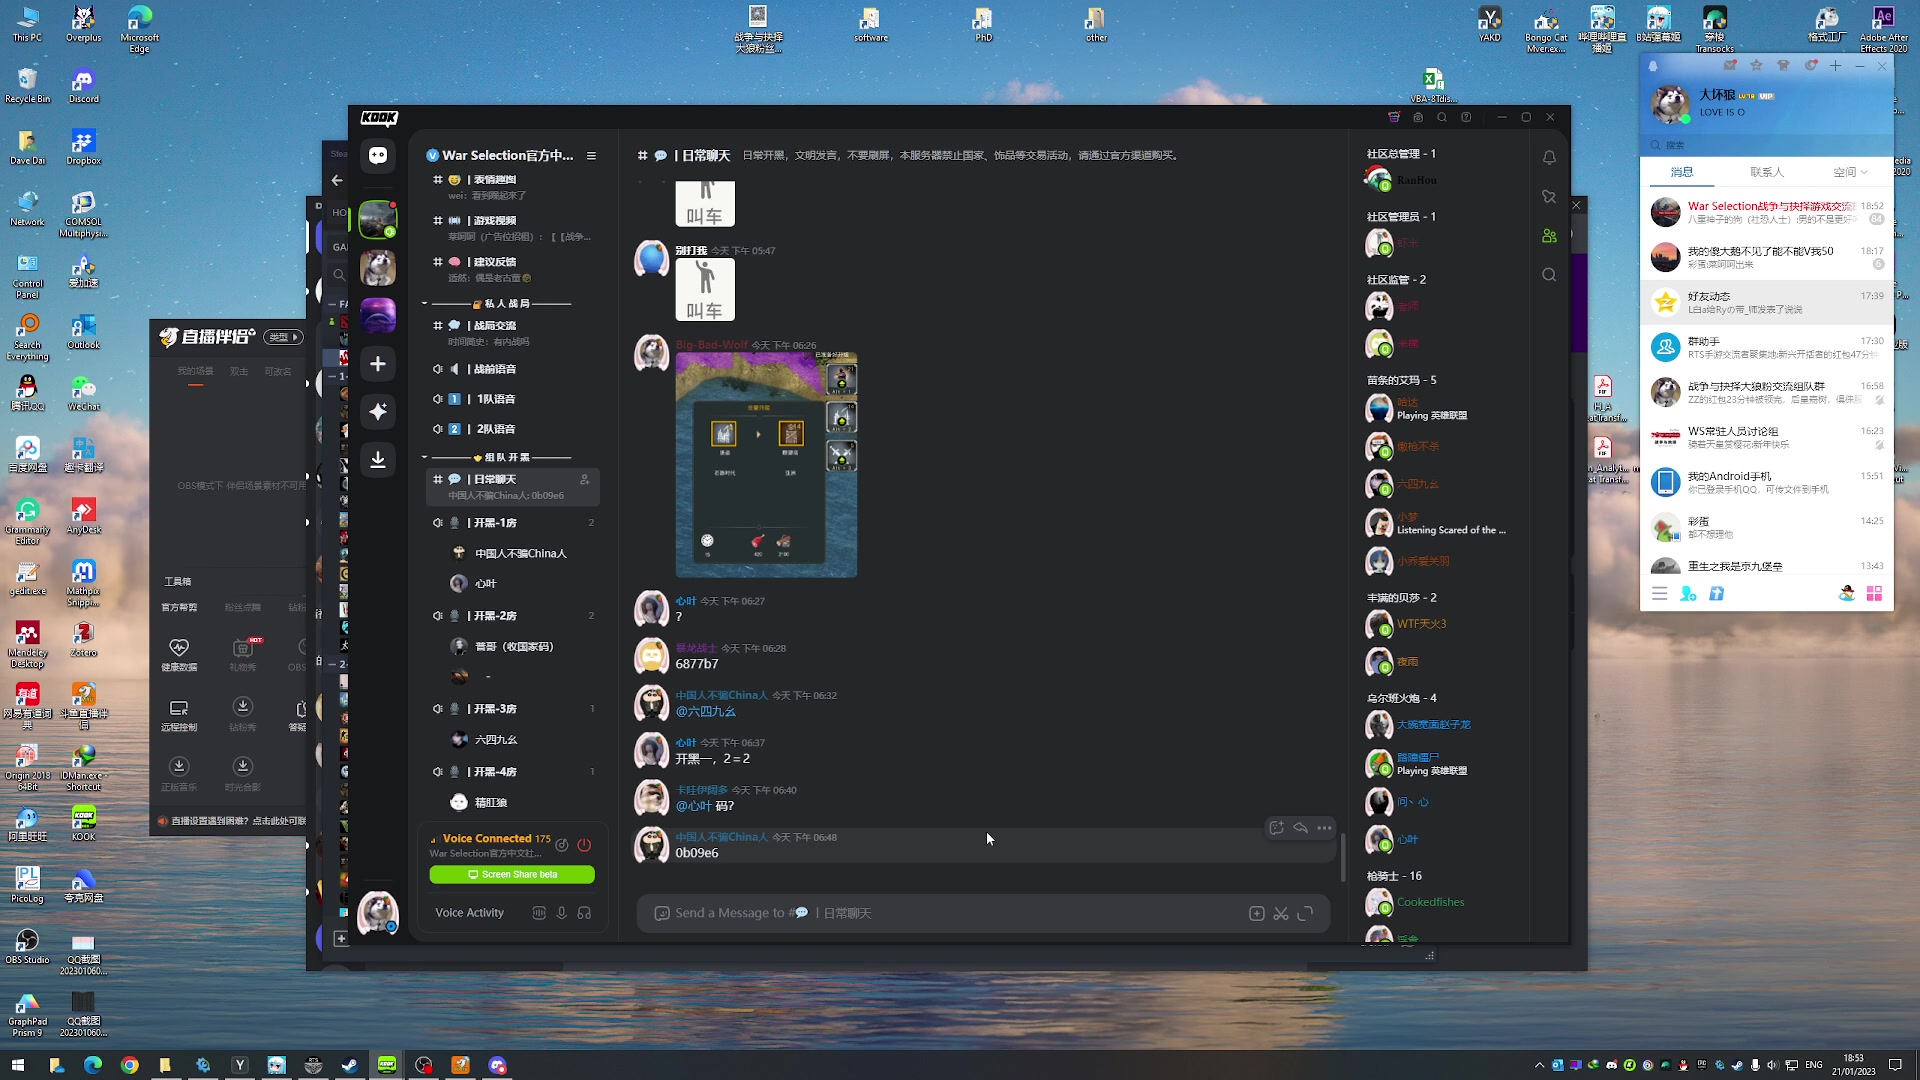
Task: Click noise suppression icon beside Voice Connected
Action: point(562,845)
